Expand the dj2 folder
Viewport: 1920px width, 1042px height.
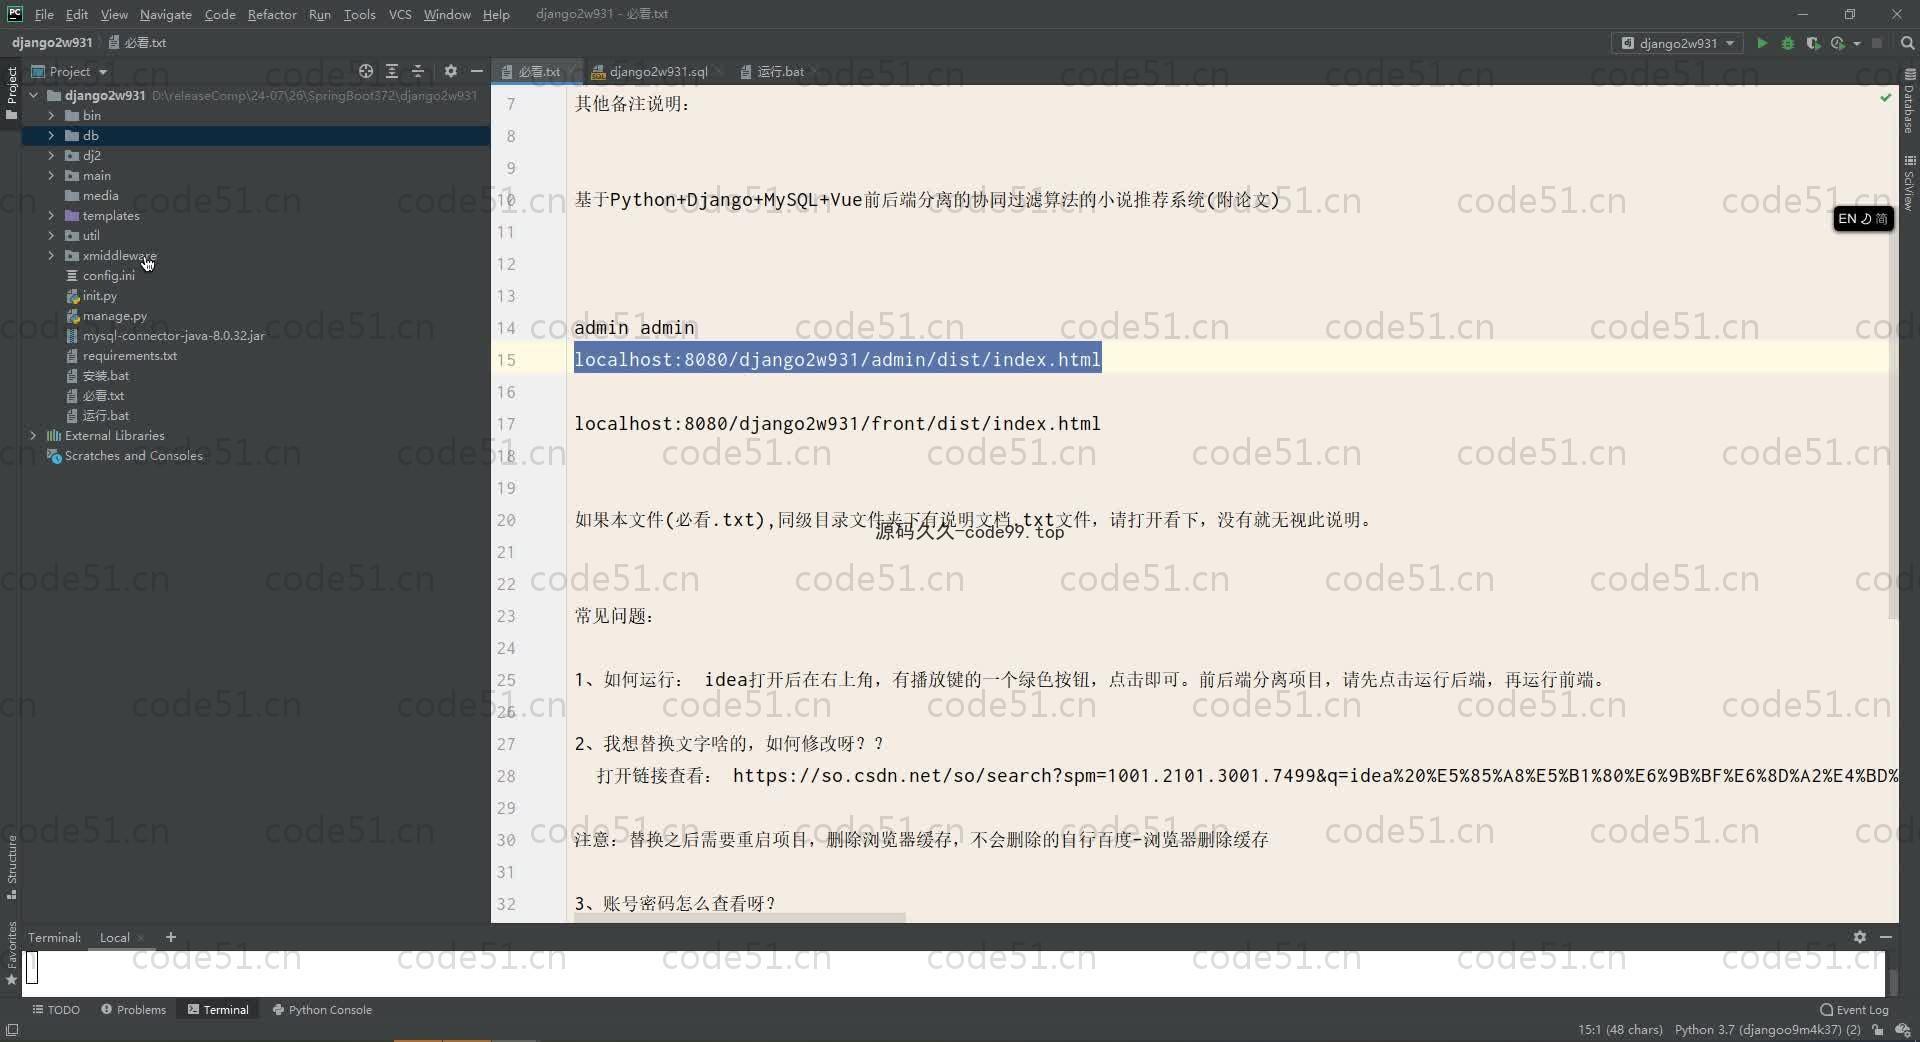51,156
